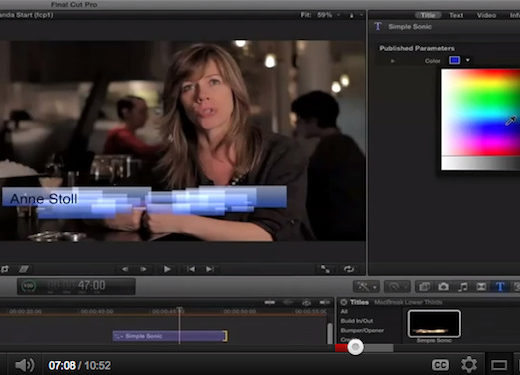The width and height of the screenshot is (520, 375).
Task: Open the Transitions browser
Action: [481, 287]
